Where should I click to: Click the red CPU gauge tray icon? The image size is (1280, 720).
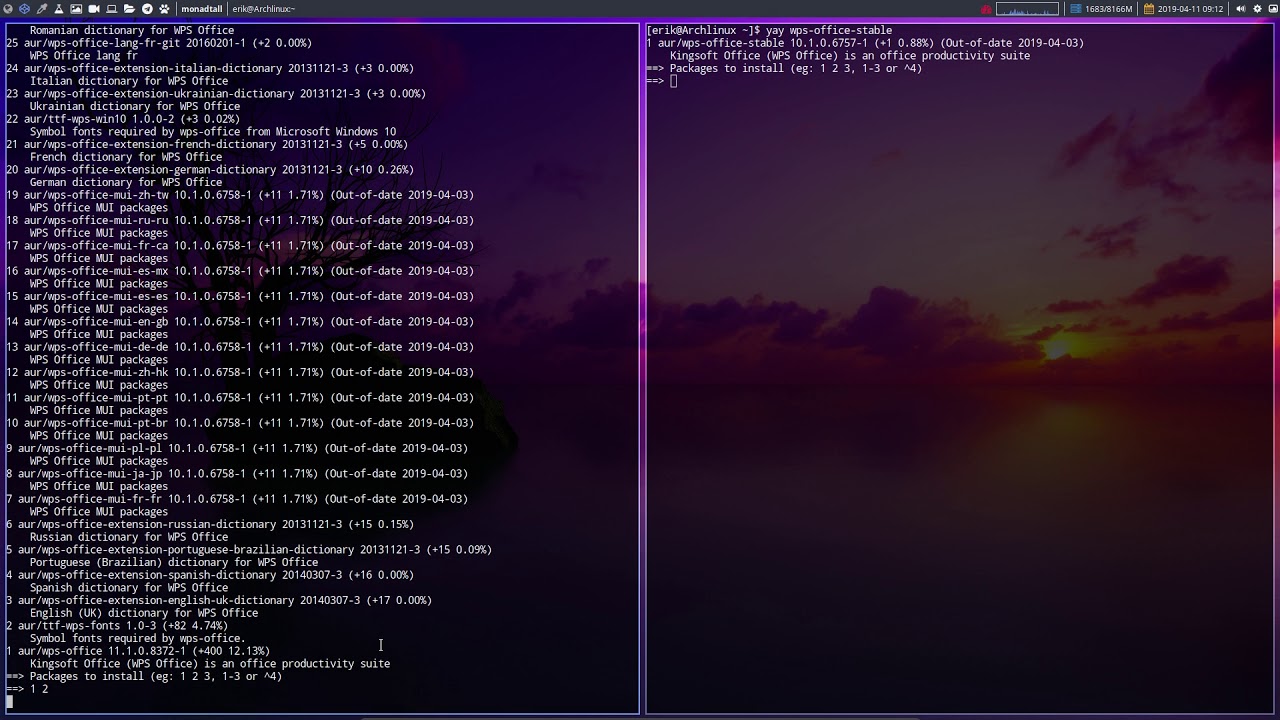986,9
